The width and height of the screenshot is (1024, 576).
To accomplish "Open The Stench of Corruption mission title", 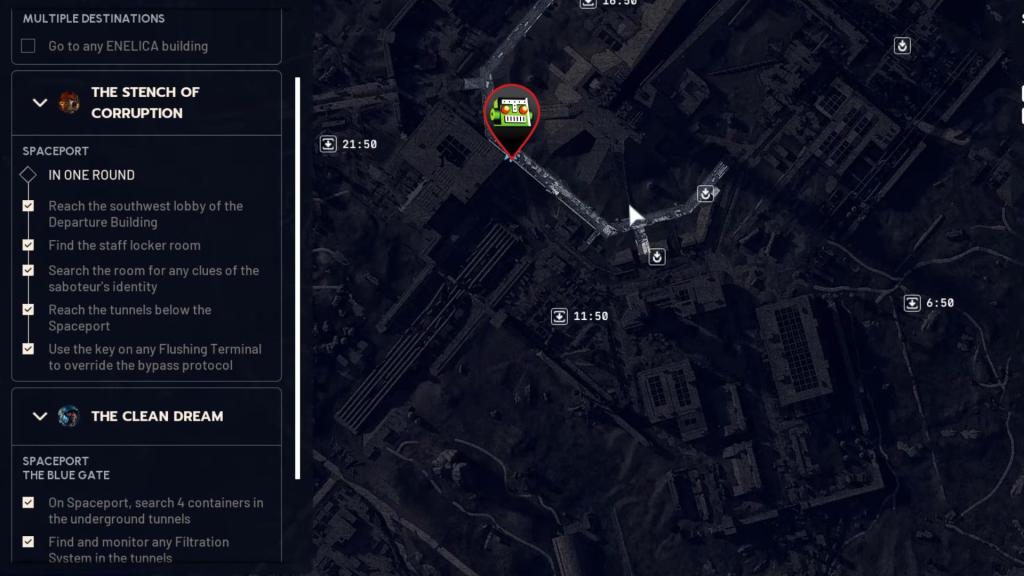I will (146, 103).
